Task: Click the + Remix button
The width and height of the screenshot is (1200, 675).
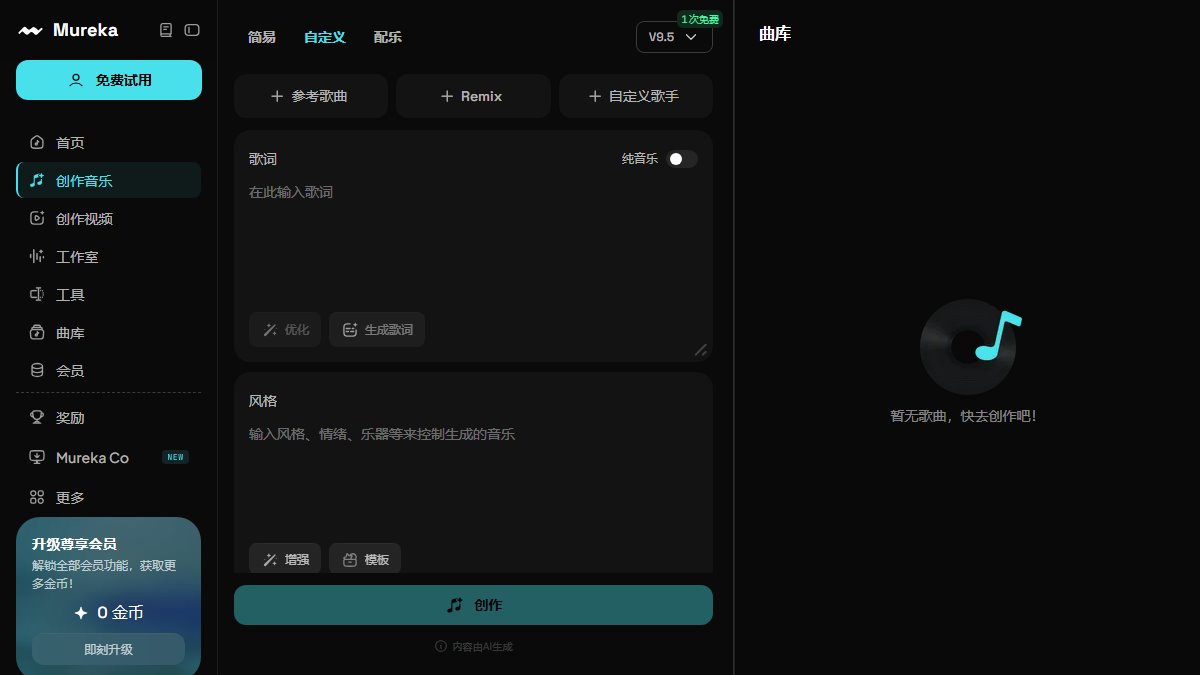Action: tap(473, 96)
